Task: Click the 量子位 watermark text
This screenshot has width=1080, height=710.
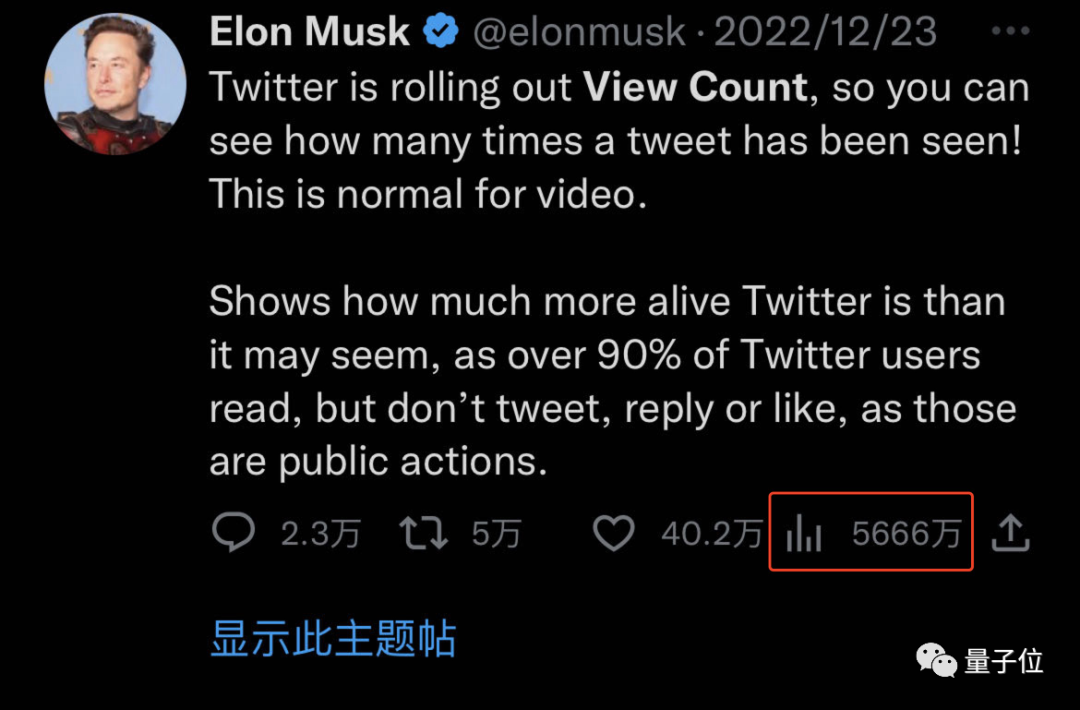Action: pyautogui.click(x=1003, y=661)
